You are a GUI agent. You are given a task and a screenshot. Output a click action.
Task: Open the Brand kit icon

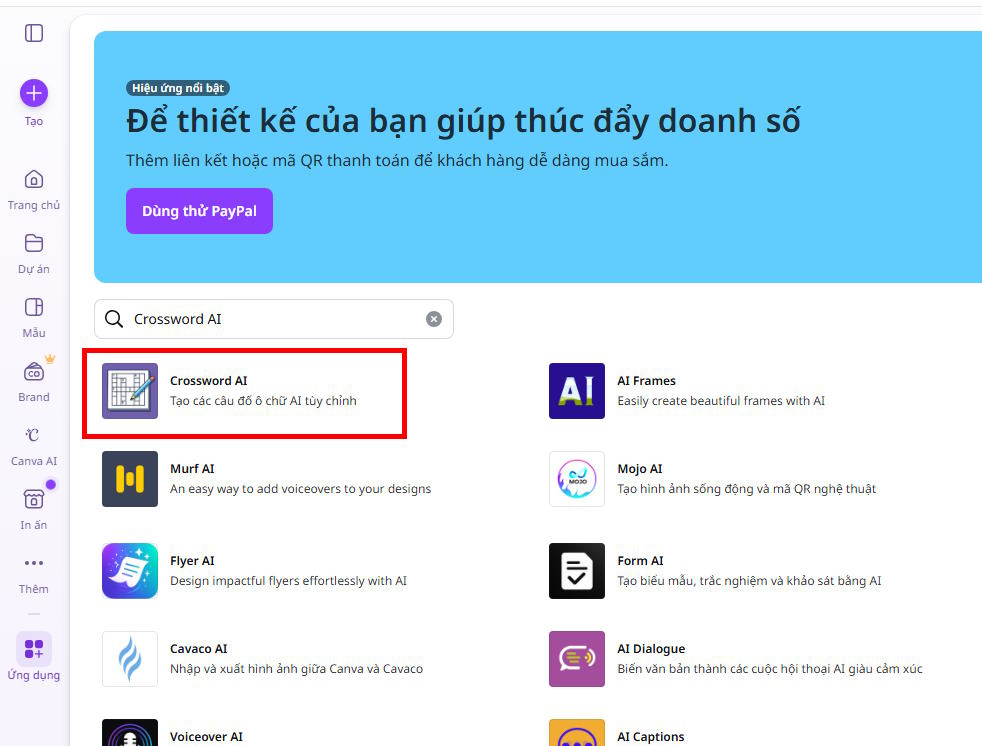point(34,372)
